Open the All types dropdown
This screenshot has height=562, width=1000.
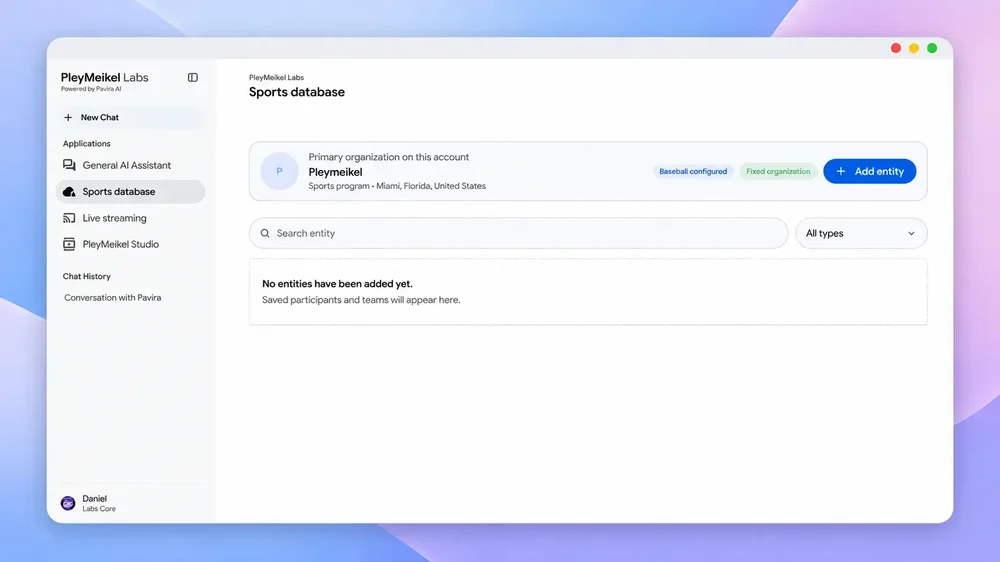point(861,233)
